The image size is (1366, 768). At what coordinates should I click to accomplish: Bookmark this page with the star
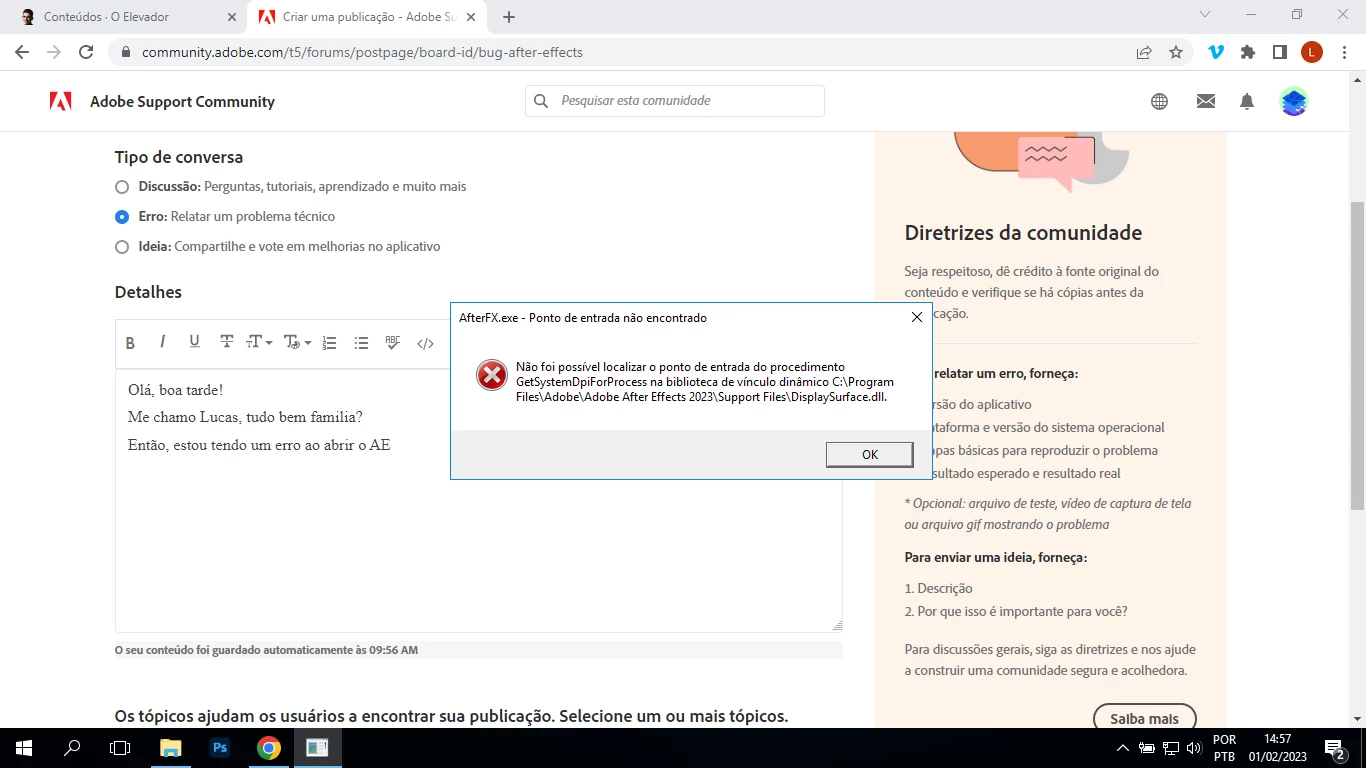pos(1176,52)
